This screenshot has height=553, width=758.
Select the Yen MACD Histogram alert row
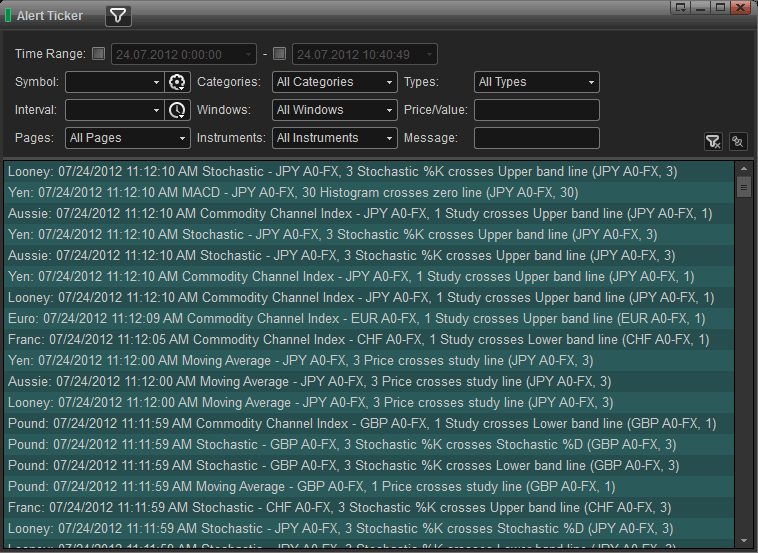pyautogui.click(x=362, y=192)
